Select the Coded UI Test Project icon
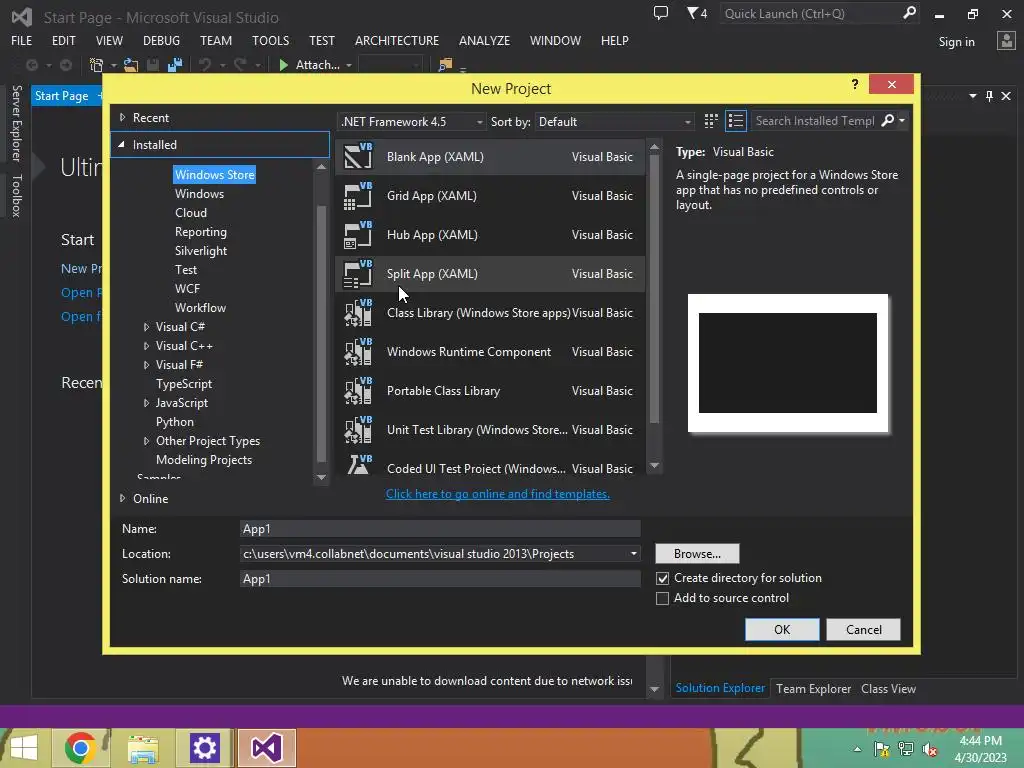Viewport: 1024px width, 768px height. (358, 465)
